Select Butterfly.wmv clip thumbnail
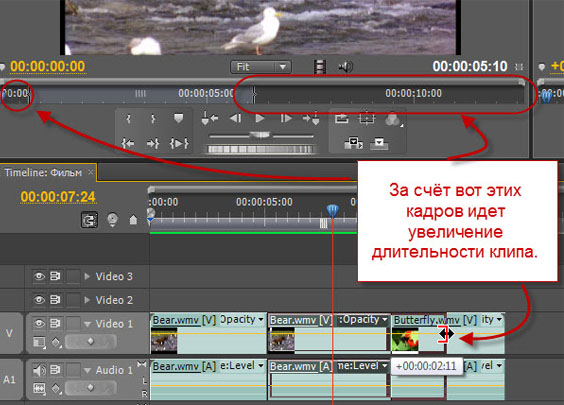The width and height of the screenshot is (564, 405). pos(405,340)
